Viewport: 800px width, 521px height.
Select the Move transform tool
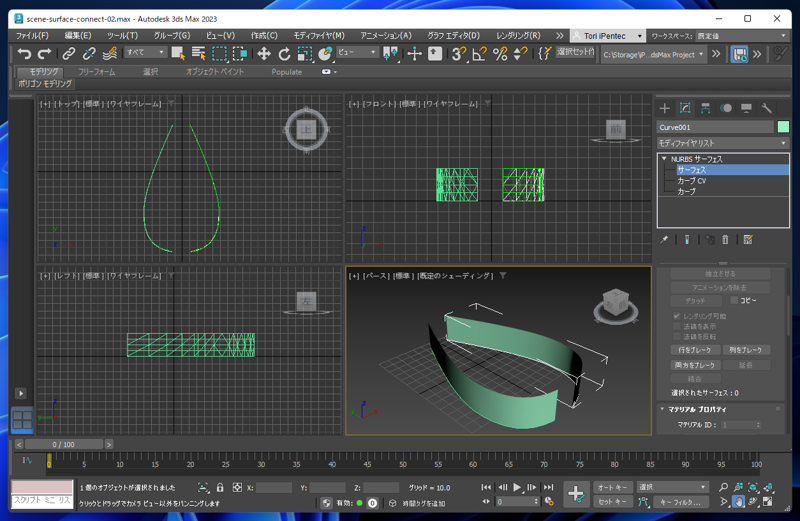point(264,54)
